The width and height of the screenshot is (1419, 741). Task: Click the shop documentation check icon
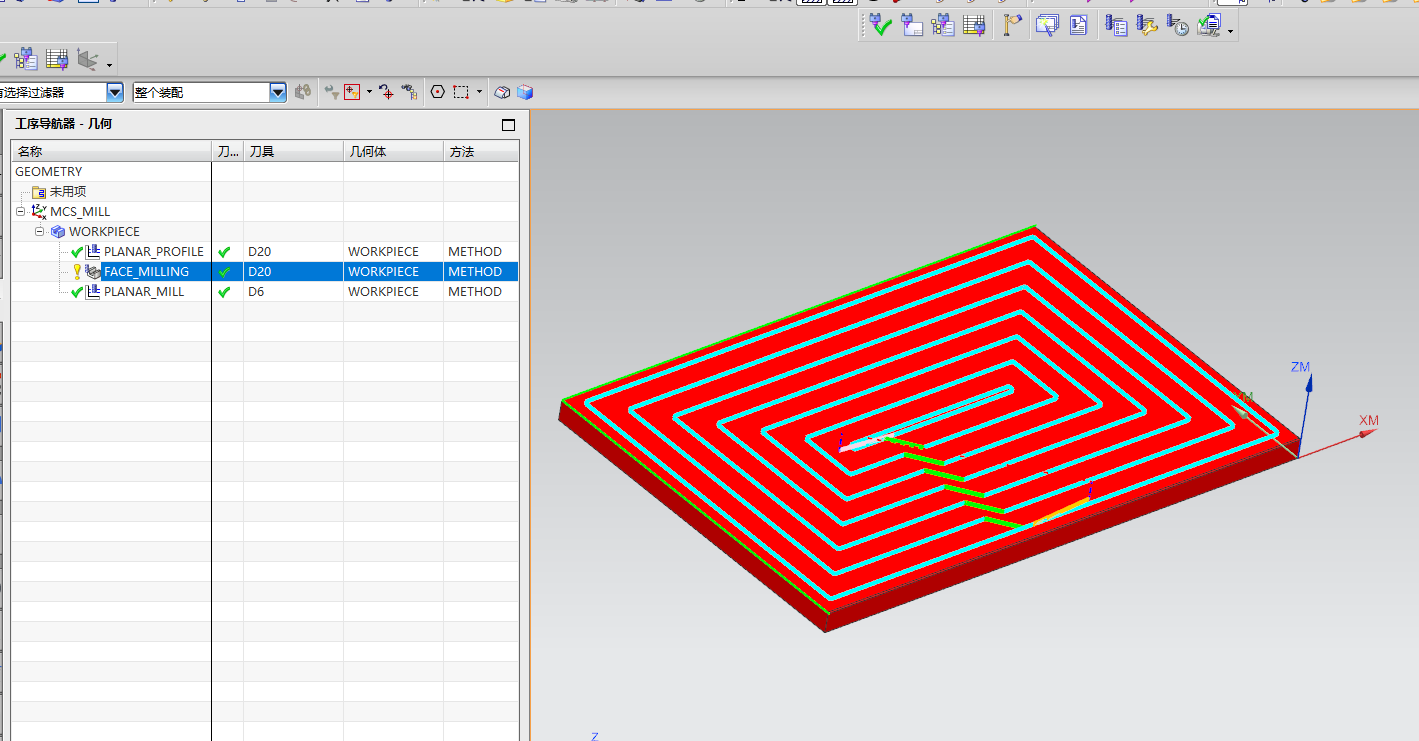point(1210,26)
